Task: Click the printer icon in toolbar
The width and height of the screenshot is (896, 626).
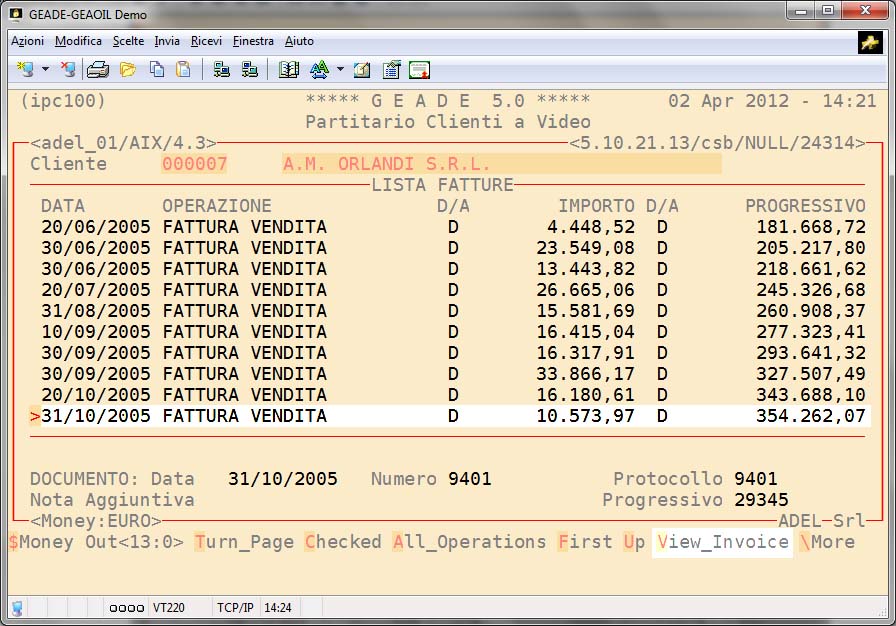Action: (x=97, y=70)
